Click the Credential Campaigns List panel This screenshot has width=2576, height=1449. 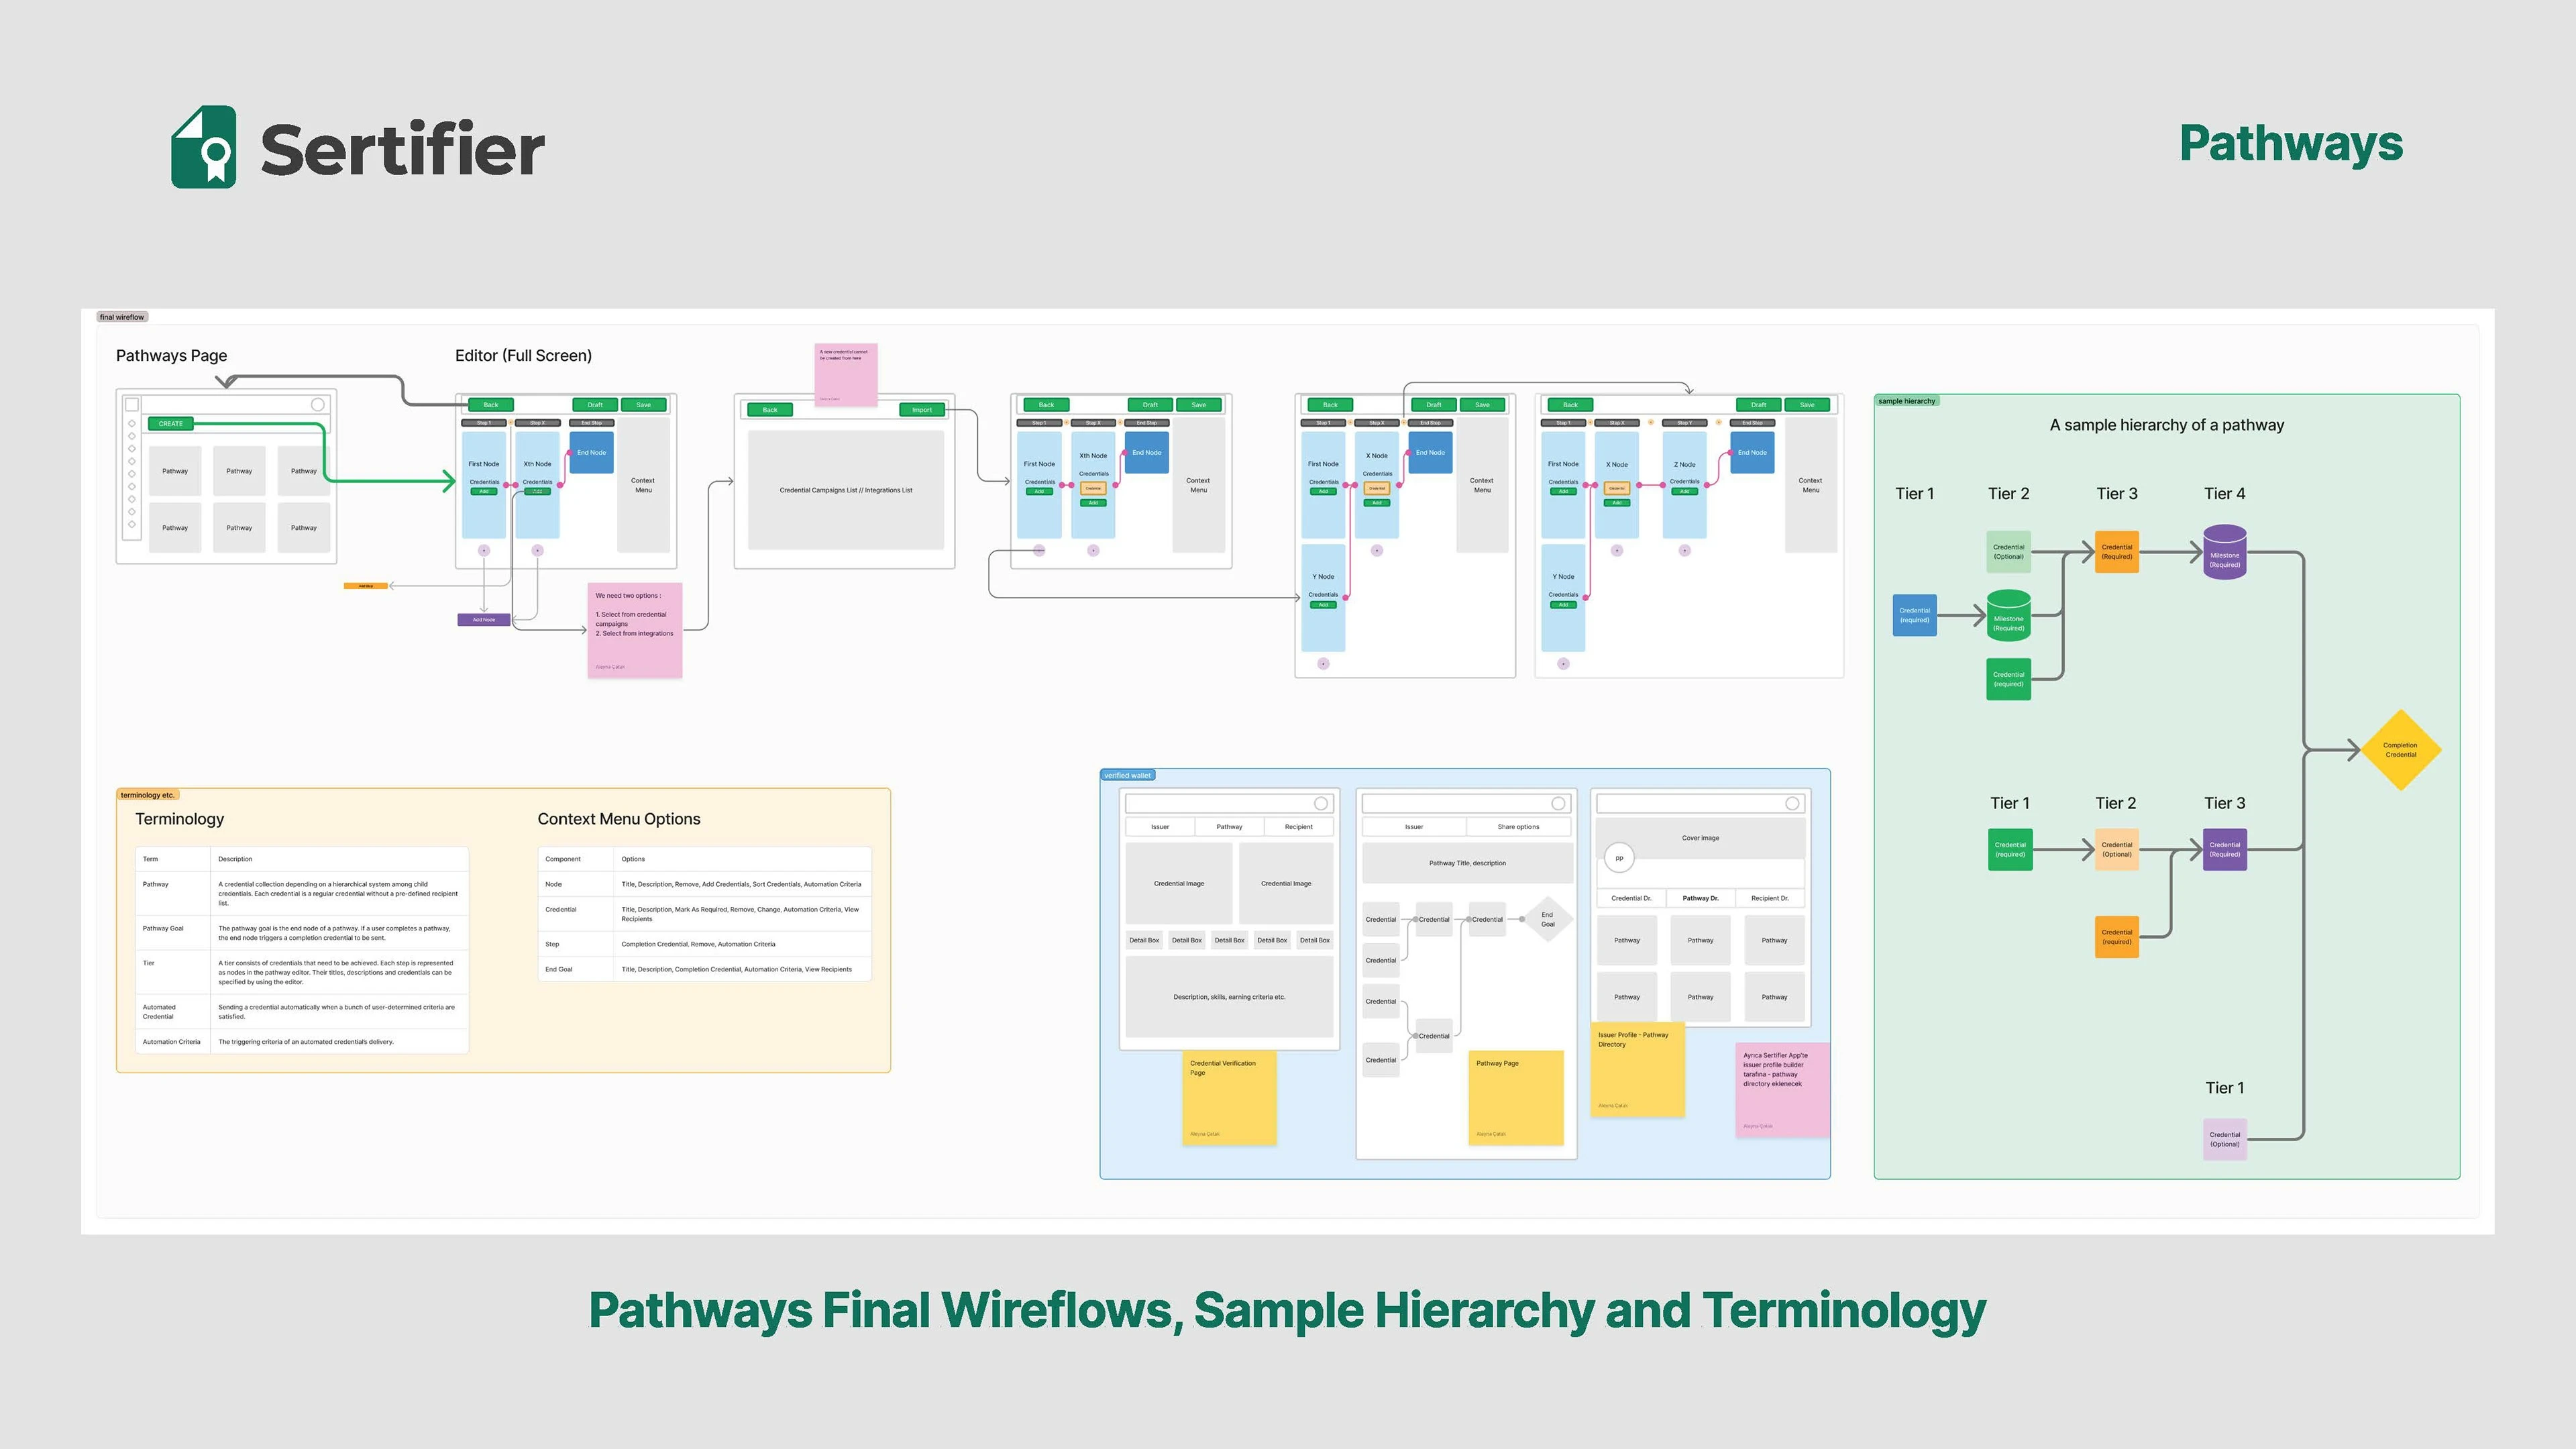coord(845,490)
